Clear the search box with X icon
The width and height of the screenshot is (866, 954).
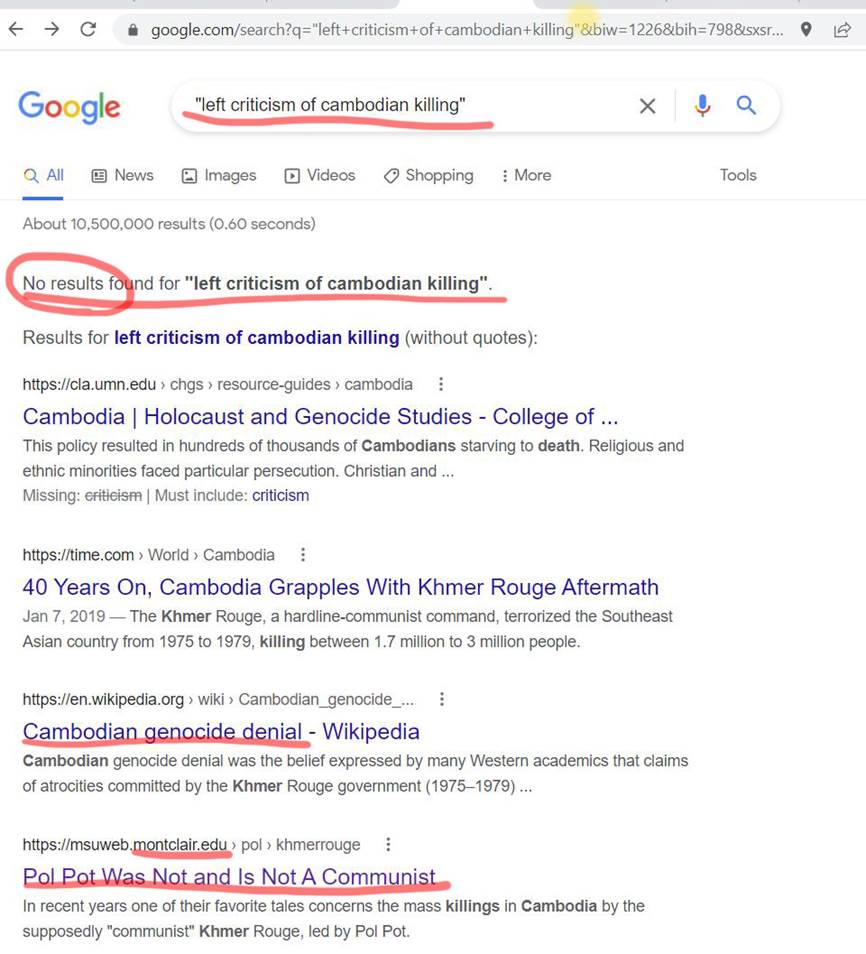point(647,106)
